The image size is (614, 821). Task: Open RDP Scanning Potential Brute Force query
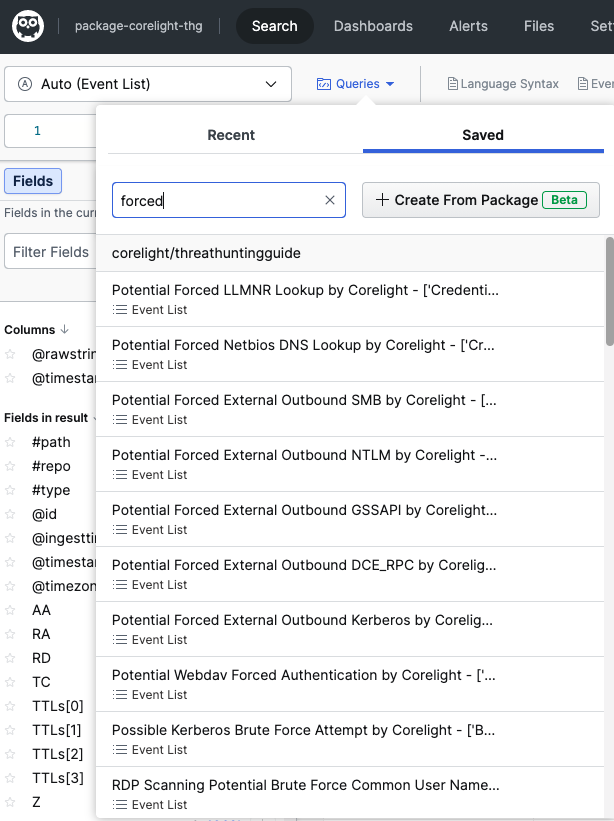(350, 793)
